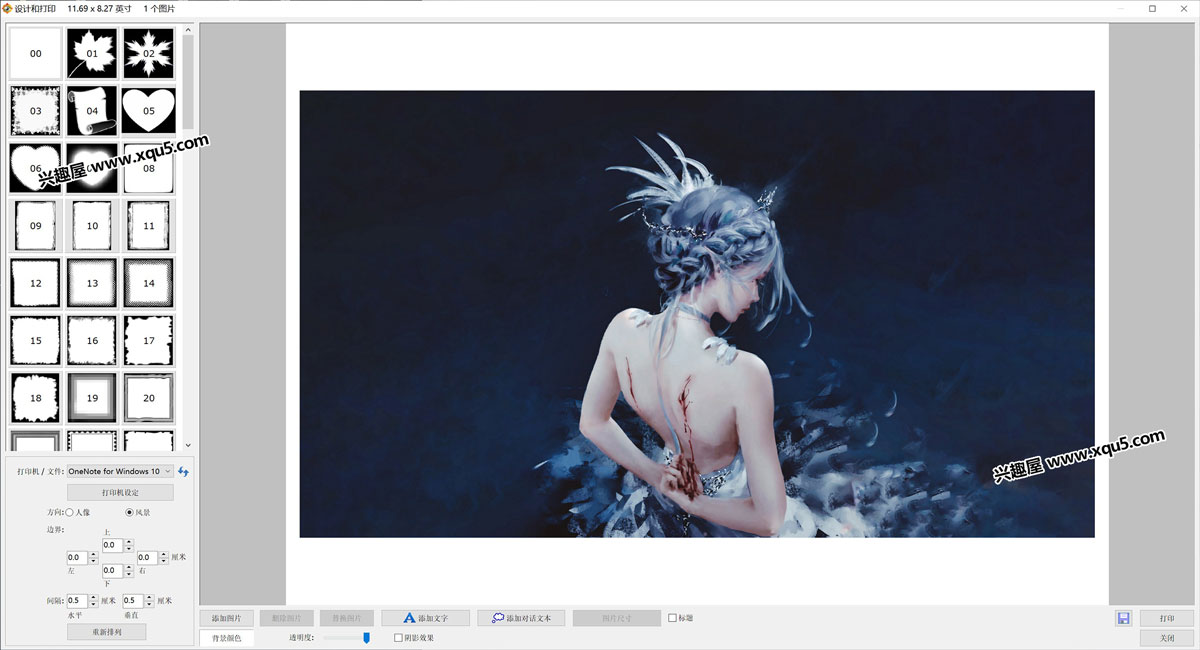Image resolution: width=1200 pixels, height=650 pixels.
Task: Click the rearrange button (重新排列)
Action: (106, 632)
